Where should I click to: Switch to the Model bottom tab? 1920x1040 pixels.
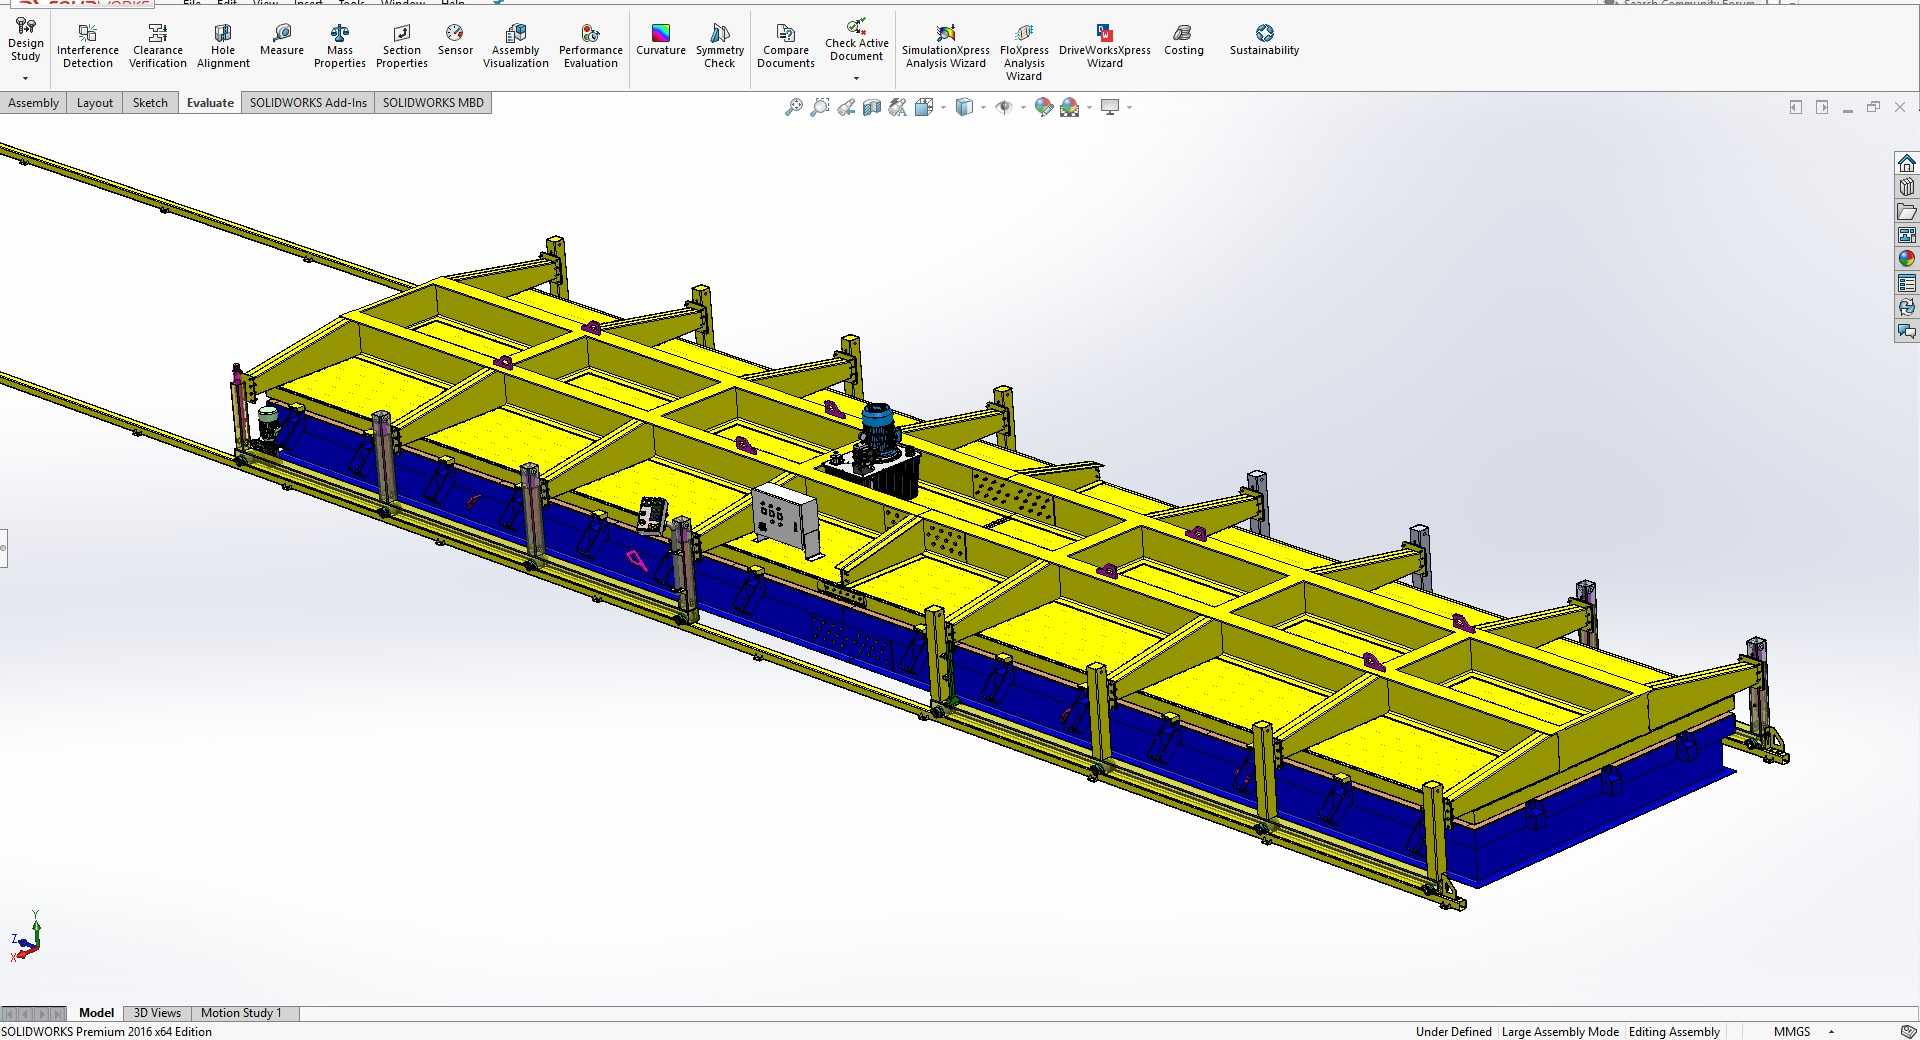(x=97, y=1013)
